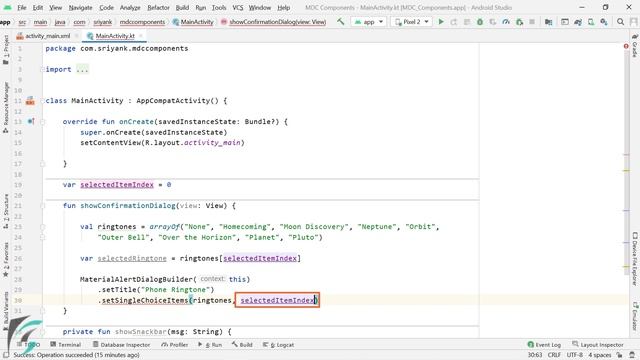640x360 pixels.
Task: Open the Refactor menu
Action: point(158,7)
